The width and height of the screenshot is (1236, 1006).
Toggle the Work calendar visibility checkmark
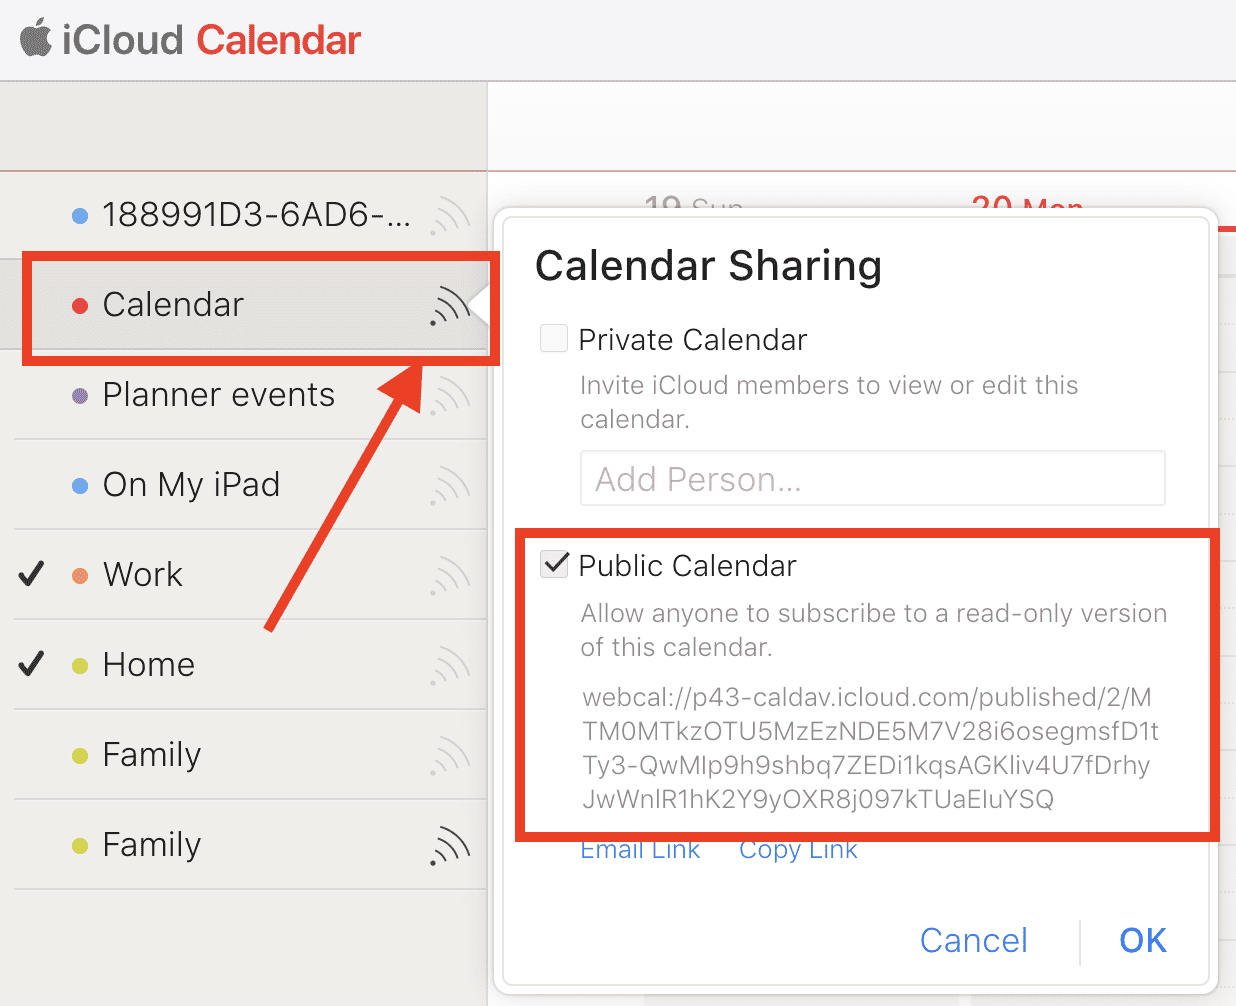tap(32, 574)
